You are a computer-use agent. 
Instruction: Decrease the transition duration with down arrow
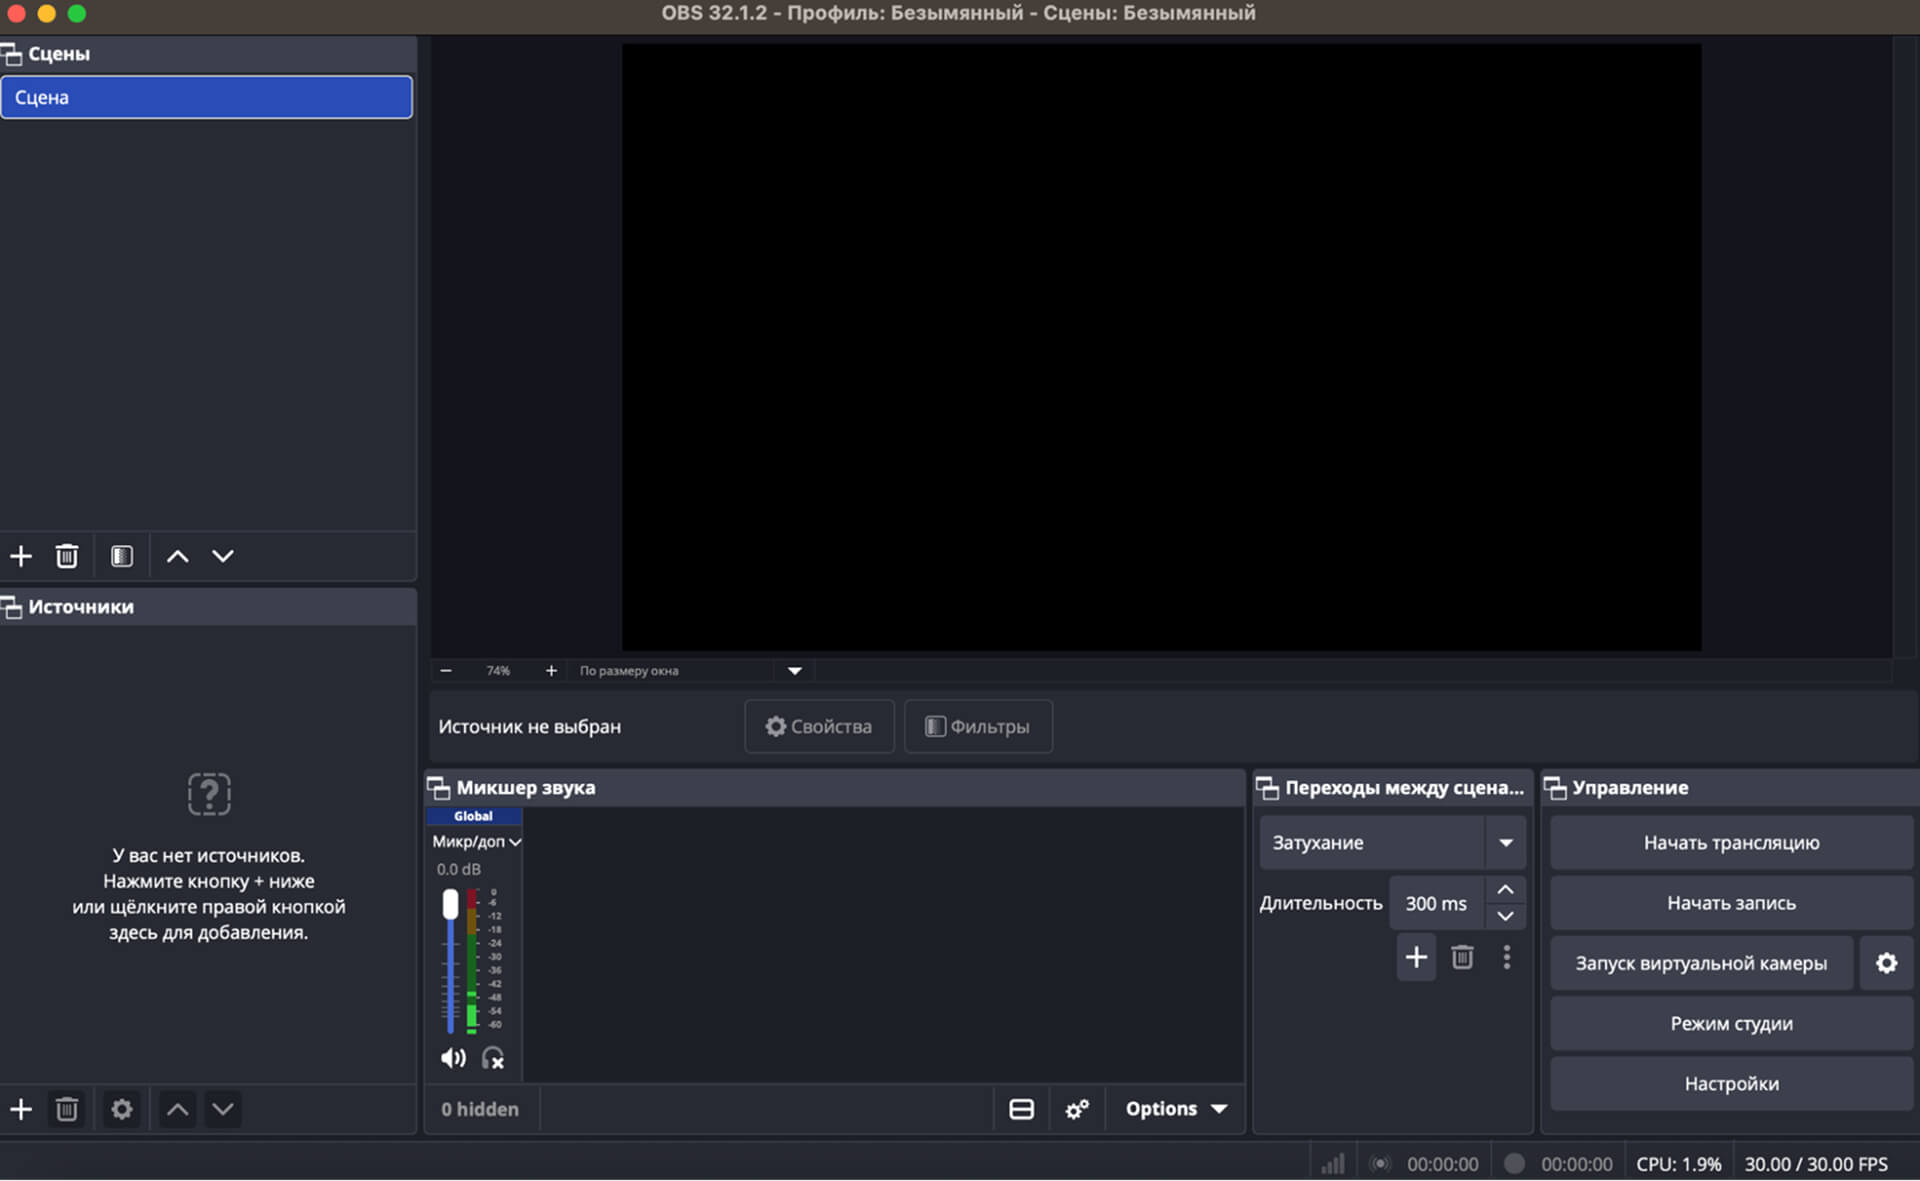pyautogui.click(x=1505, y=916)
